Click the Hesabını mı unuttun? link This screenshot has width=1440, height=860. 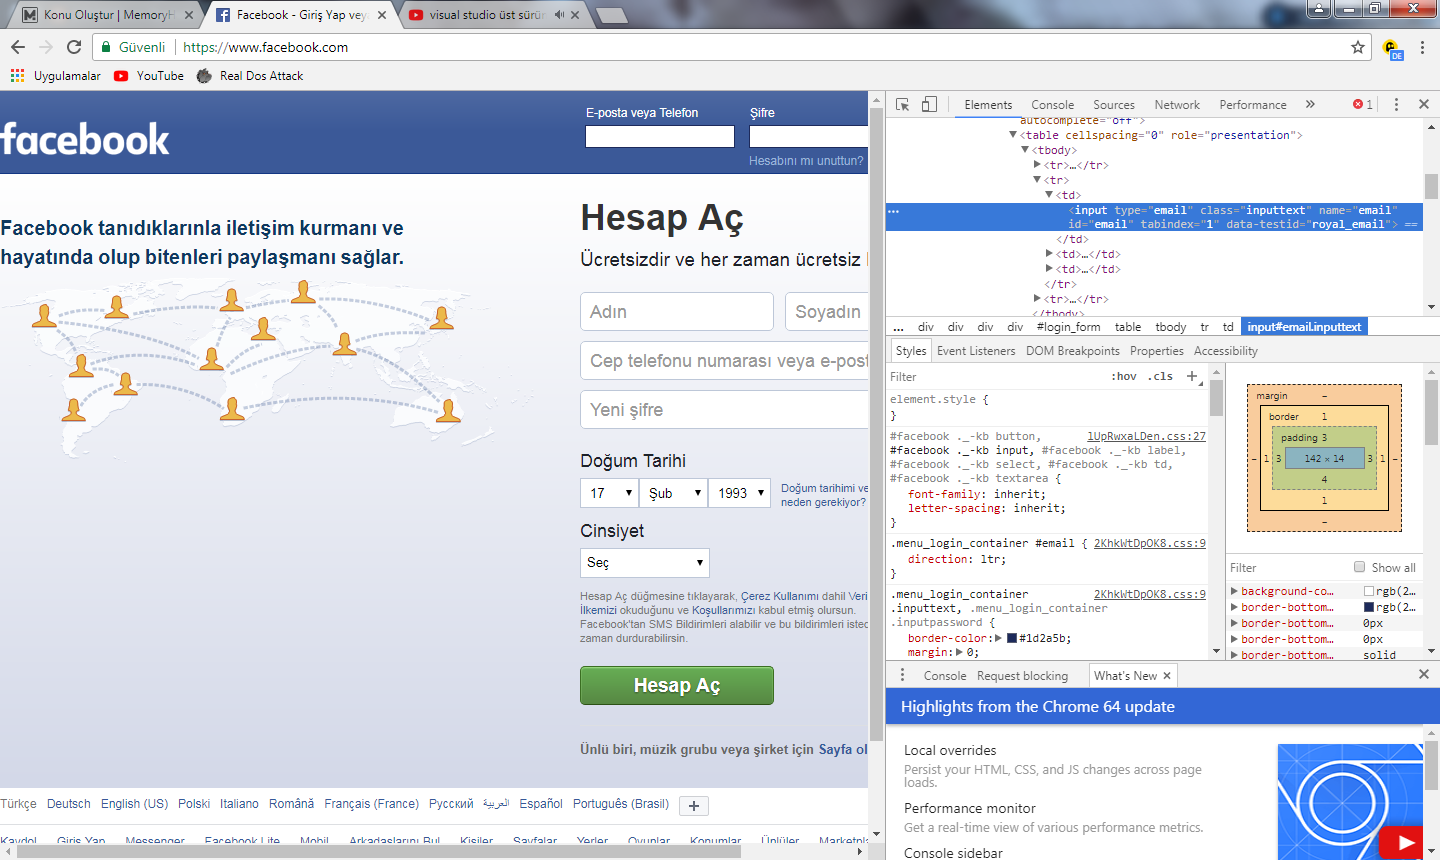tap(806, 160)
